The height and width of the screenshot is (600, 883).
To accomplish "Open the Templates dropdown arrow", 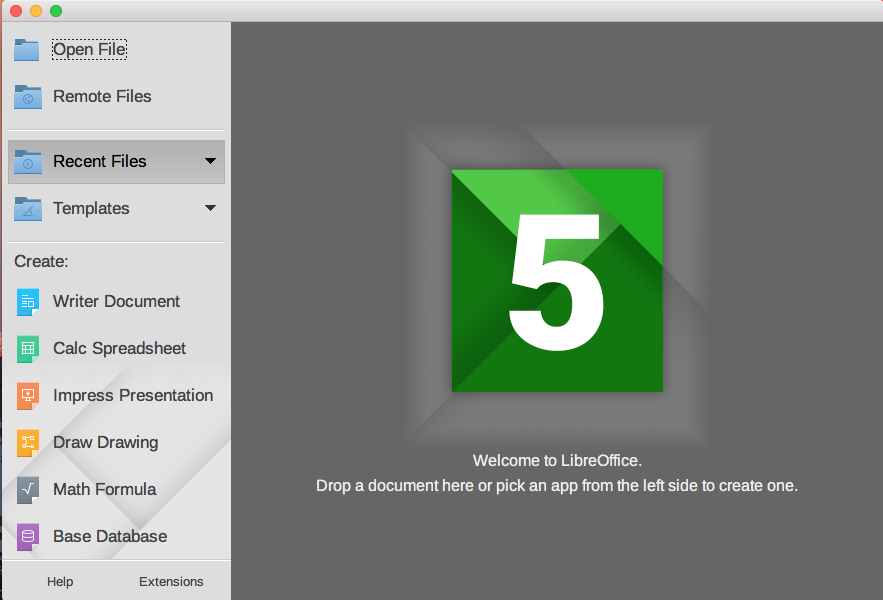I will 210,208.
